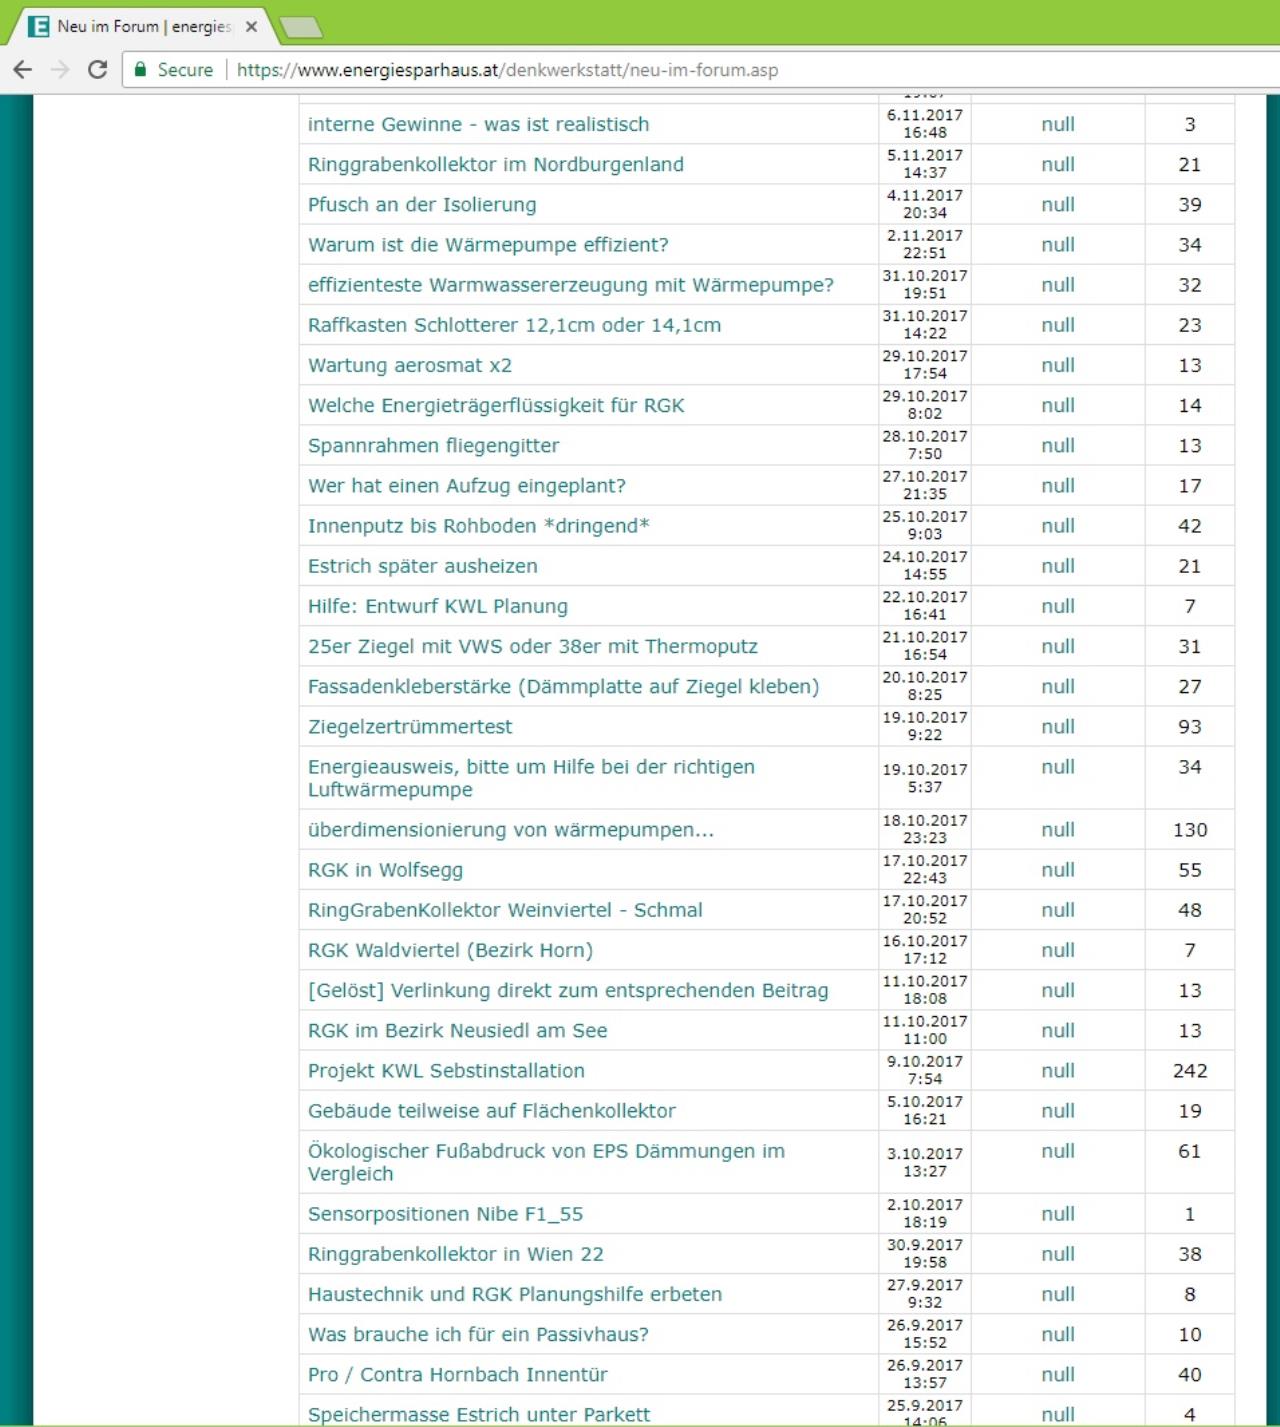Open 'Wer hat einen Aufzug eingeplant?' thread
The image size is (1280, 1427).
point(467,486)
